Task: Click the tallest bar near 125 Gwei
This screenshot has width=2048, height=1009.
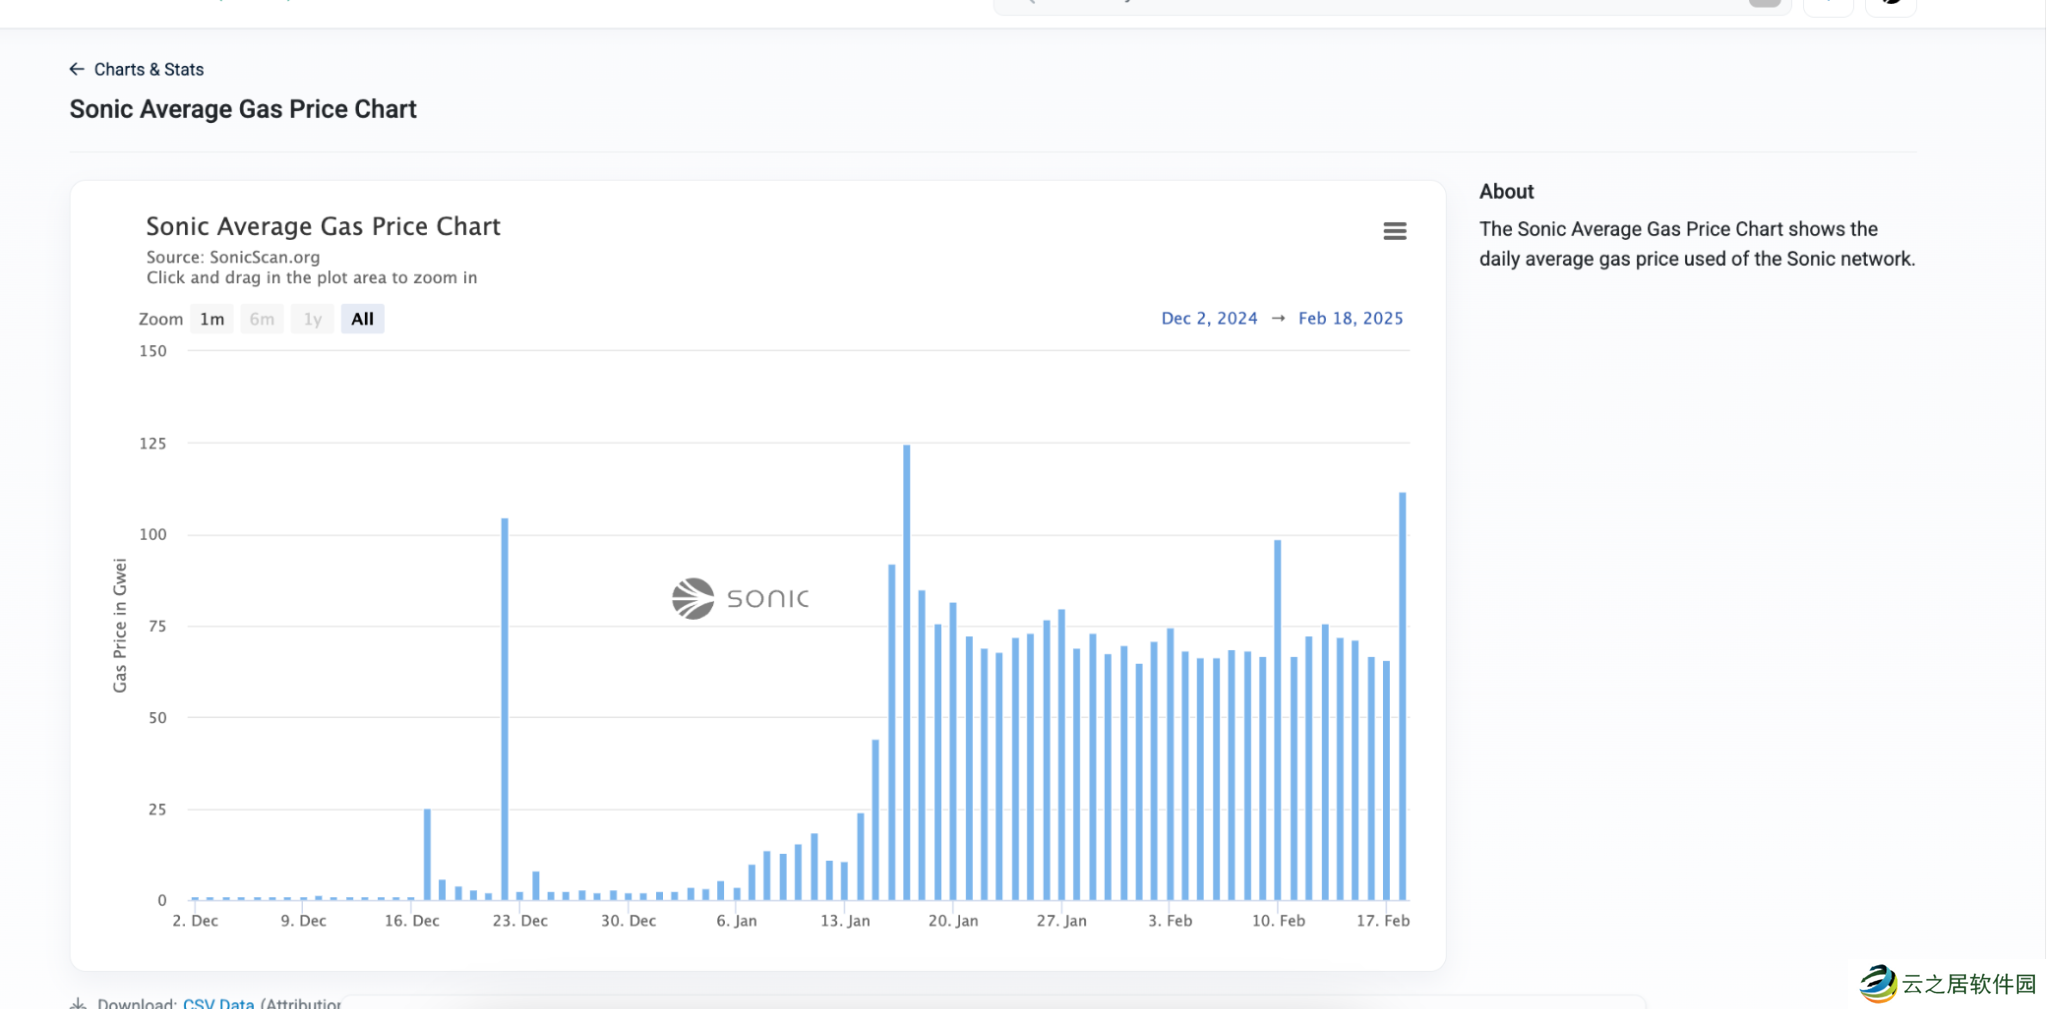Action: tap(907, 670)
